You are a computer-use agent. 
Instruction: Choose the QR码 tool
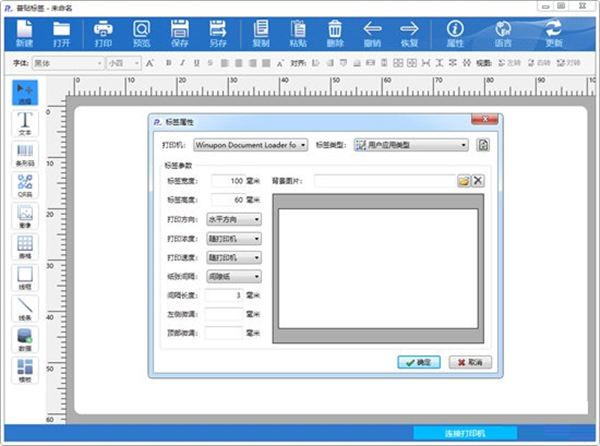25,186
